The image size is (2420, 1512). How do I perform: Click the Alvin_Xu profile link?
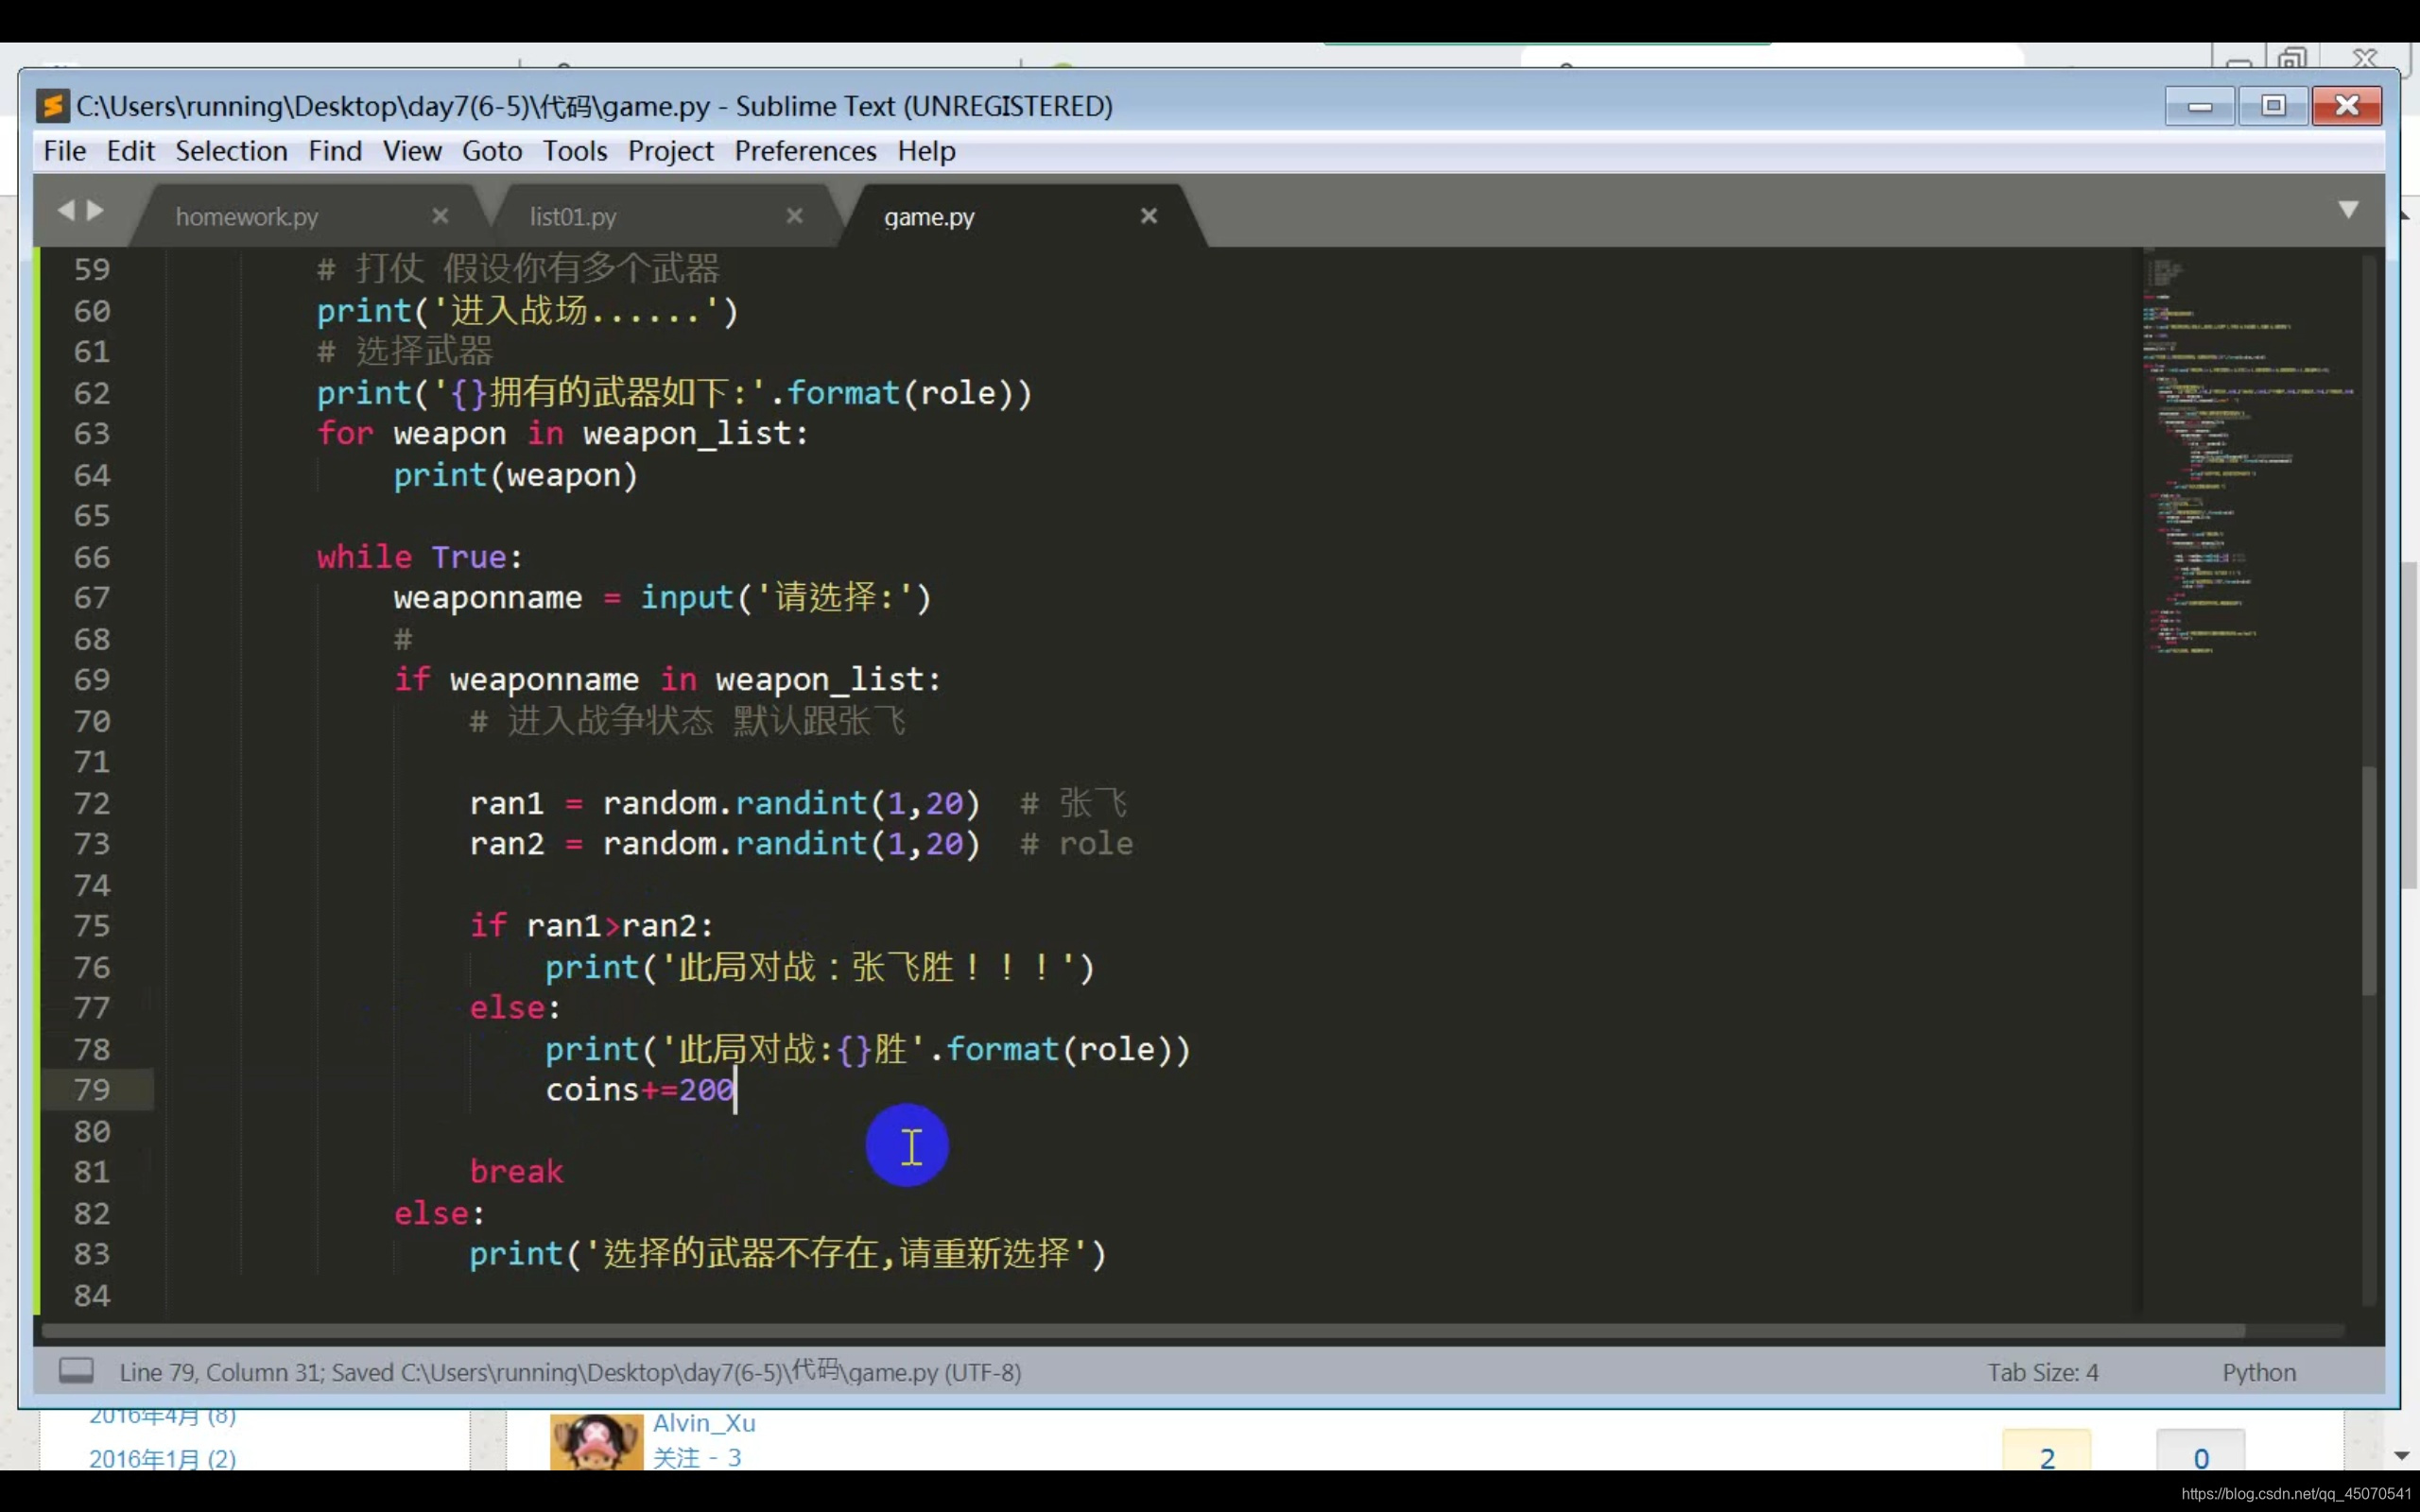(x=704, y=1422)
